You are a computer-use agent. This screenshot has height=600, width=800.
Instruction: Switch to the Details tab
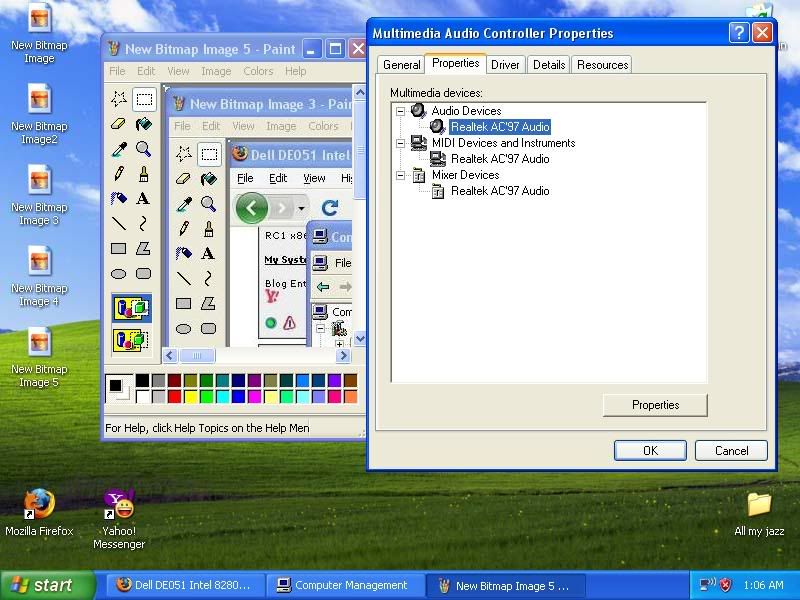549,65
